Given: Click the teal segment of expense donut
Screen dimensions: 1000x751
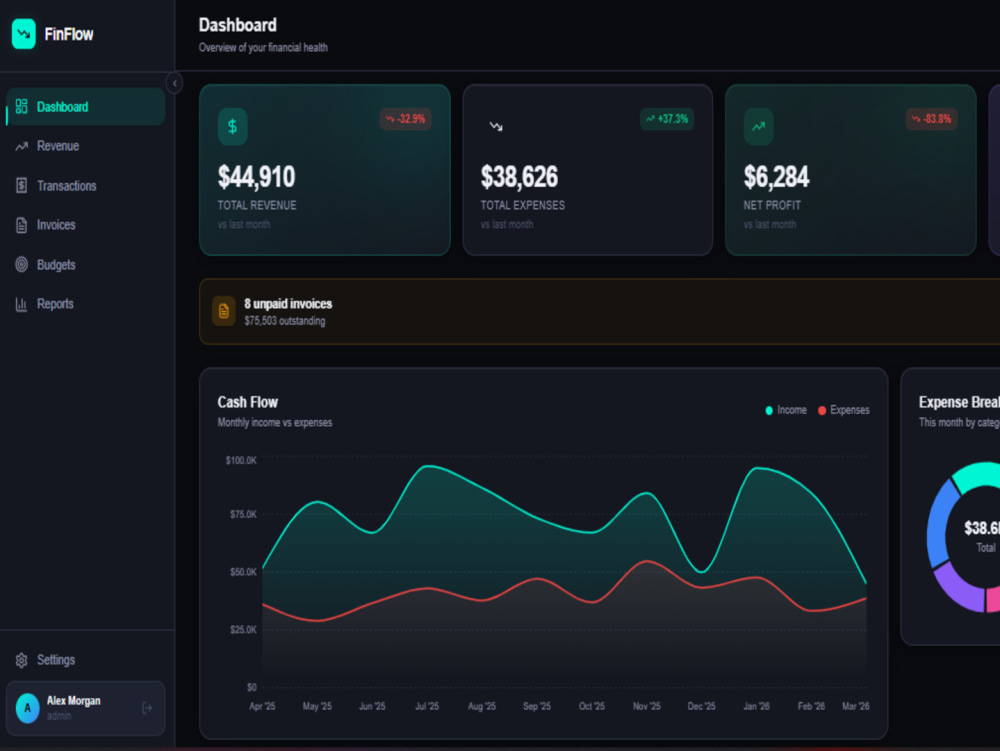Looking at the screenshot, I should (978, 476).
